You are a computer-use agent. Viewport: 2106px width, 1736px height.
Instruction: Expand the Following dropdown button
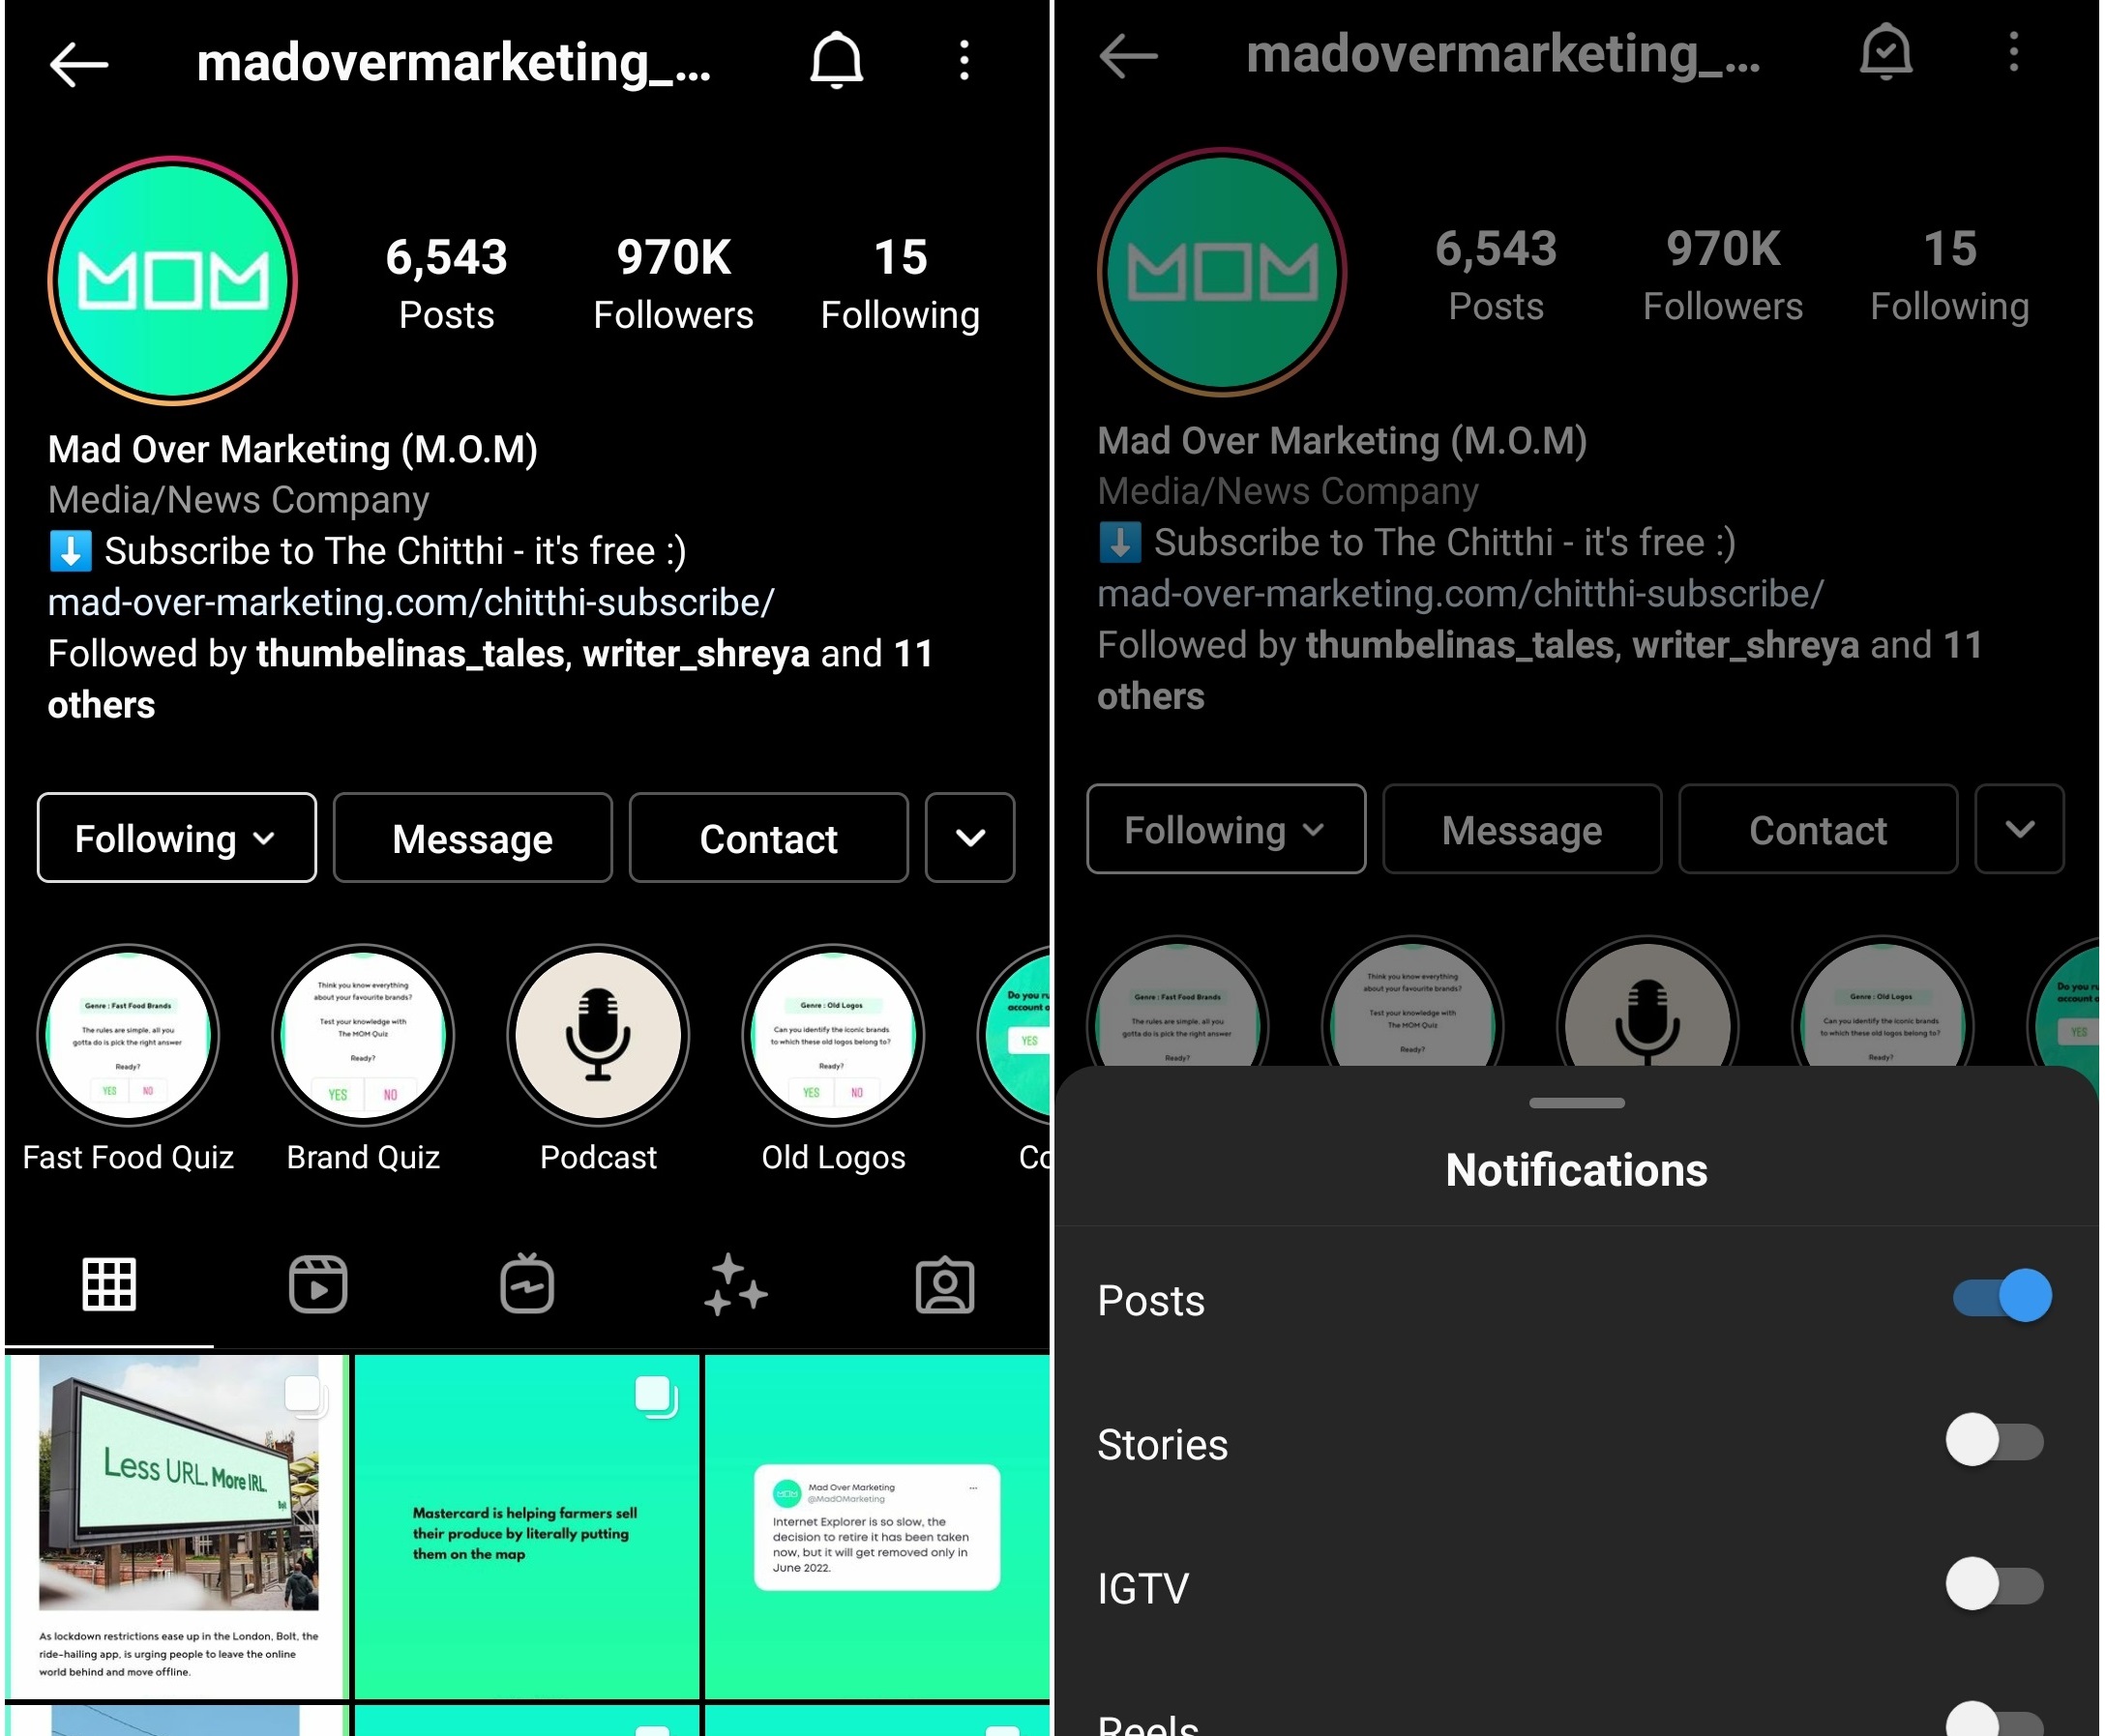tap(177, 836)
